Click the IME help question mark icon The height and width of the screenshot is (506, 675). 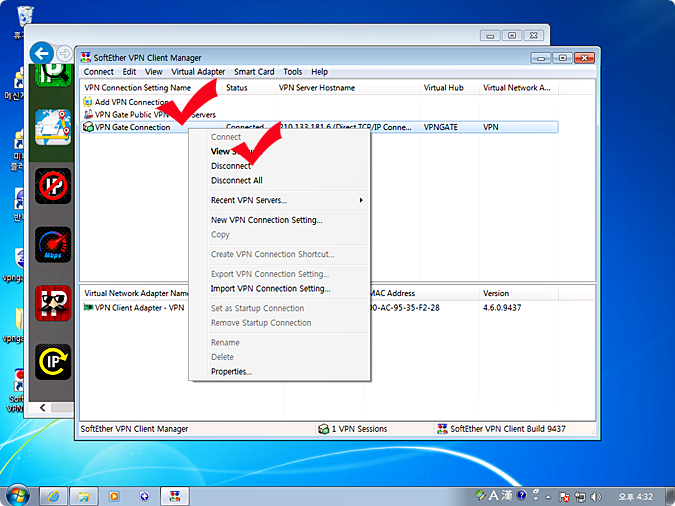click(x=521, y=496)
